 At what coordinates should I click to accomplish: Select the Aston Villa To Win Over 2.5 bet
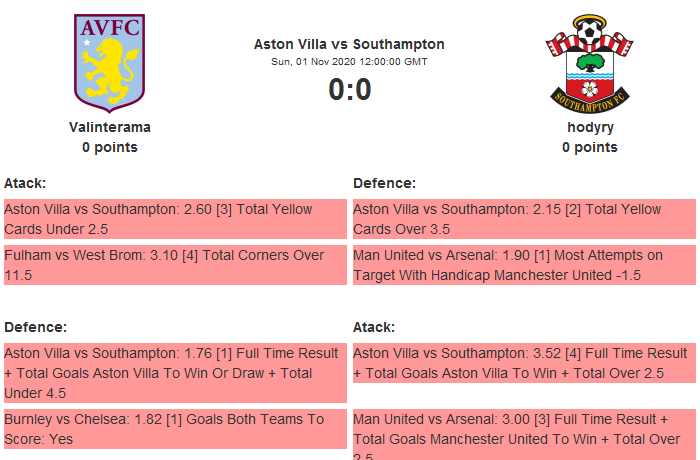tap(524, 363)
